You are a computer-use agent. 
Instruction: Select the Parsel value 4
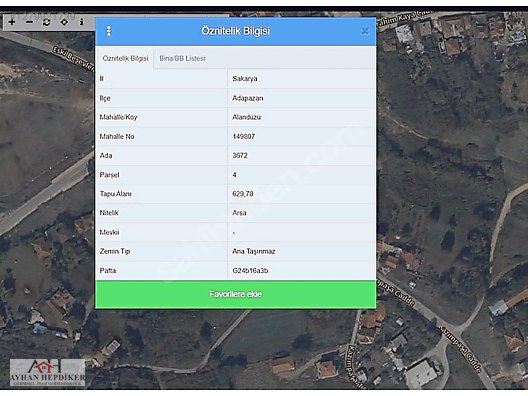coord(234,175)
